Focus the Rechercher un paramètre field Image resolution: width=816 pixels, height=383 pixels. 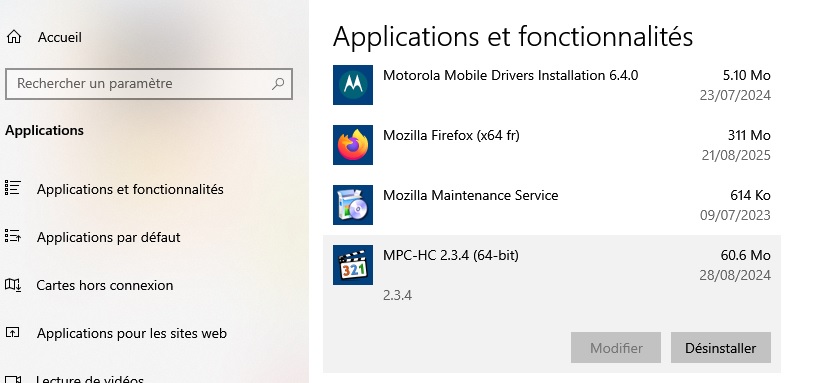149,83
